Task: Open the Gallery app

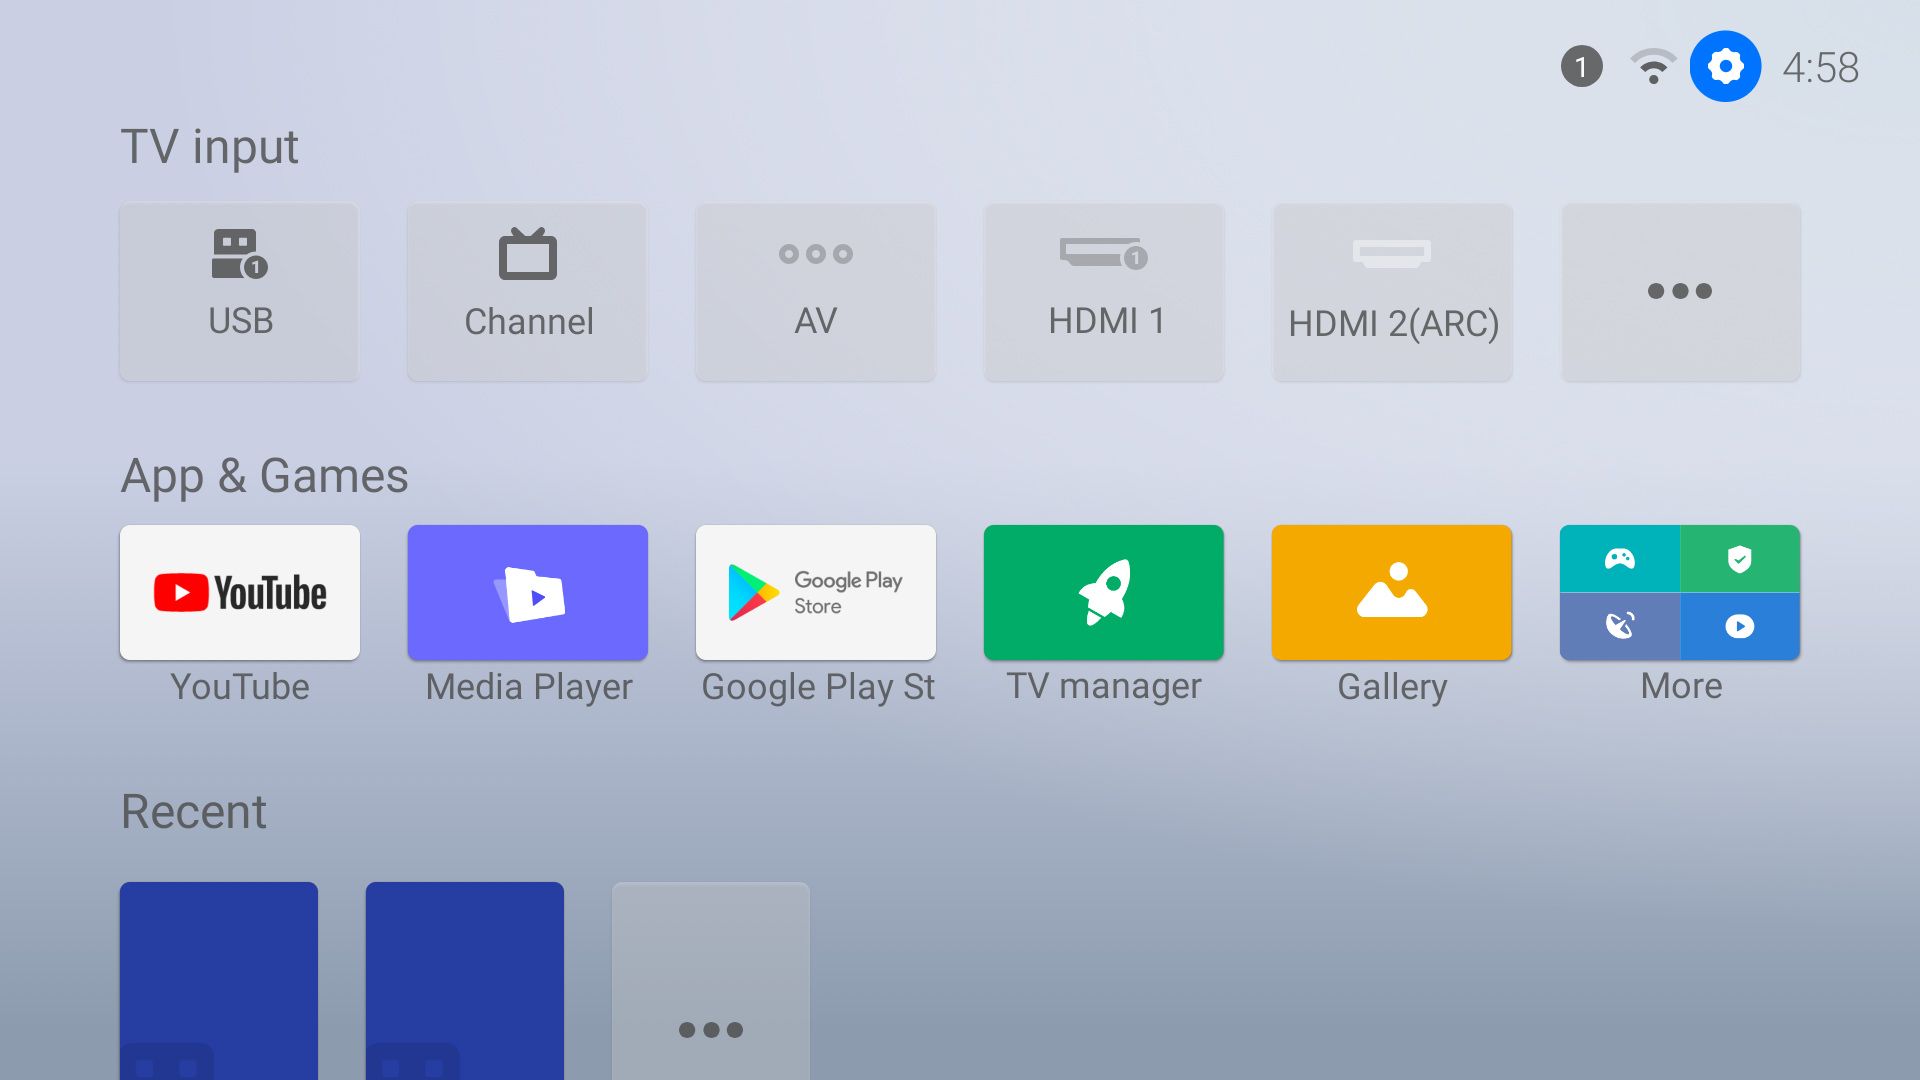Action: (1392, 592)
